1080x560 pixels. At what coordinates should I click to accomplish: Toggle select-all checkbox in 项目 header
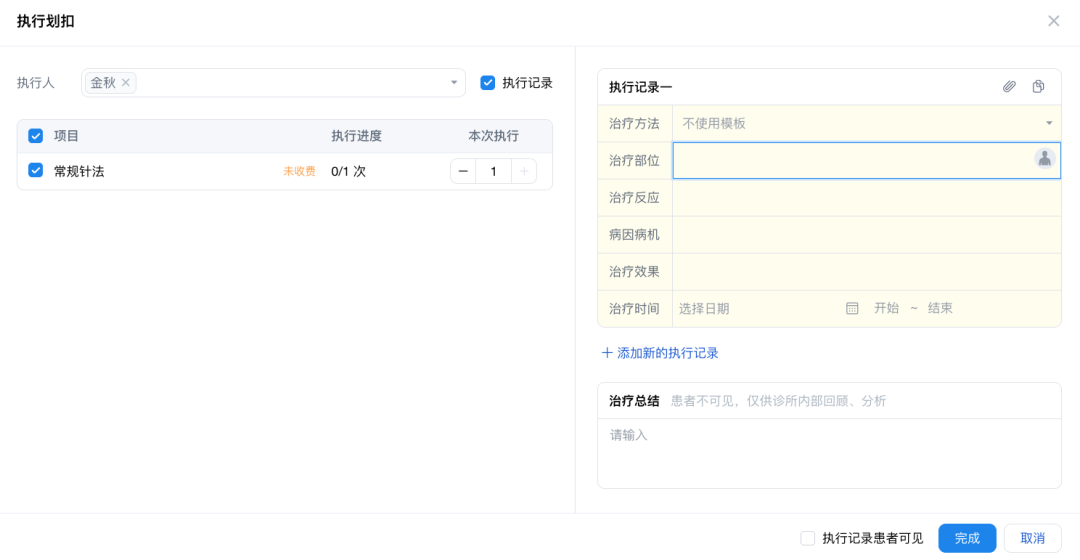(x=35, y=136)
